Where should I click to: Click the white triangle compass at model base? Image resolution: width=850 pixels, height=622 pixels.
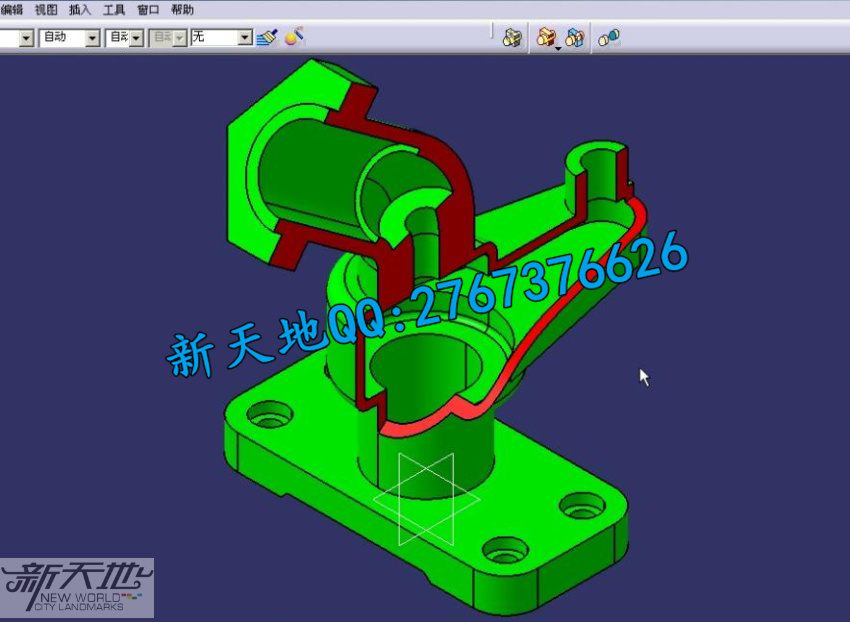pos(426,499)
